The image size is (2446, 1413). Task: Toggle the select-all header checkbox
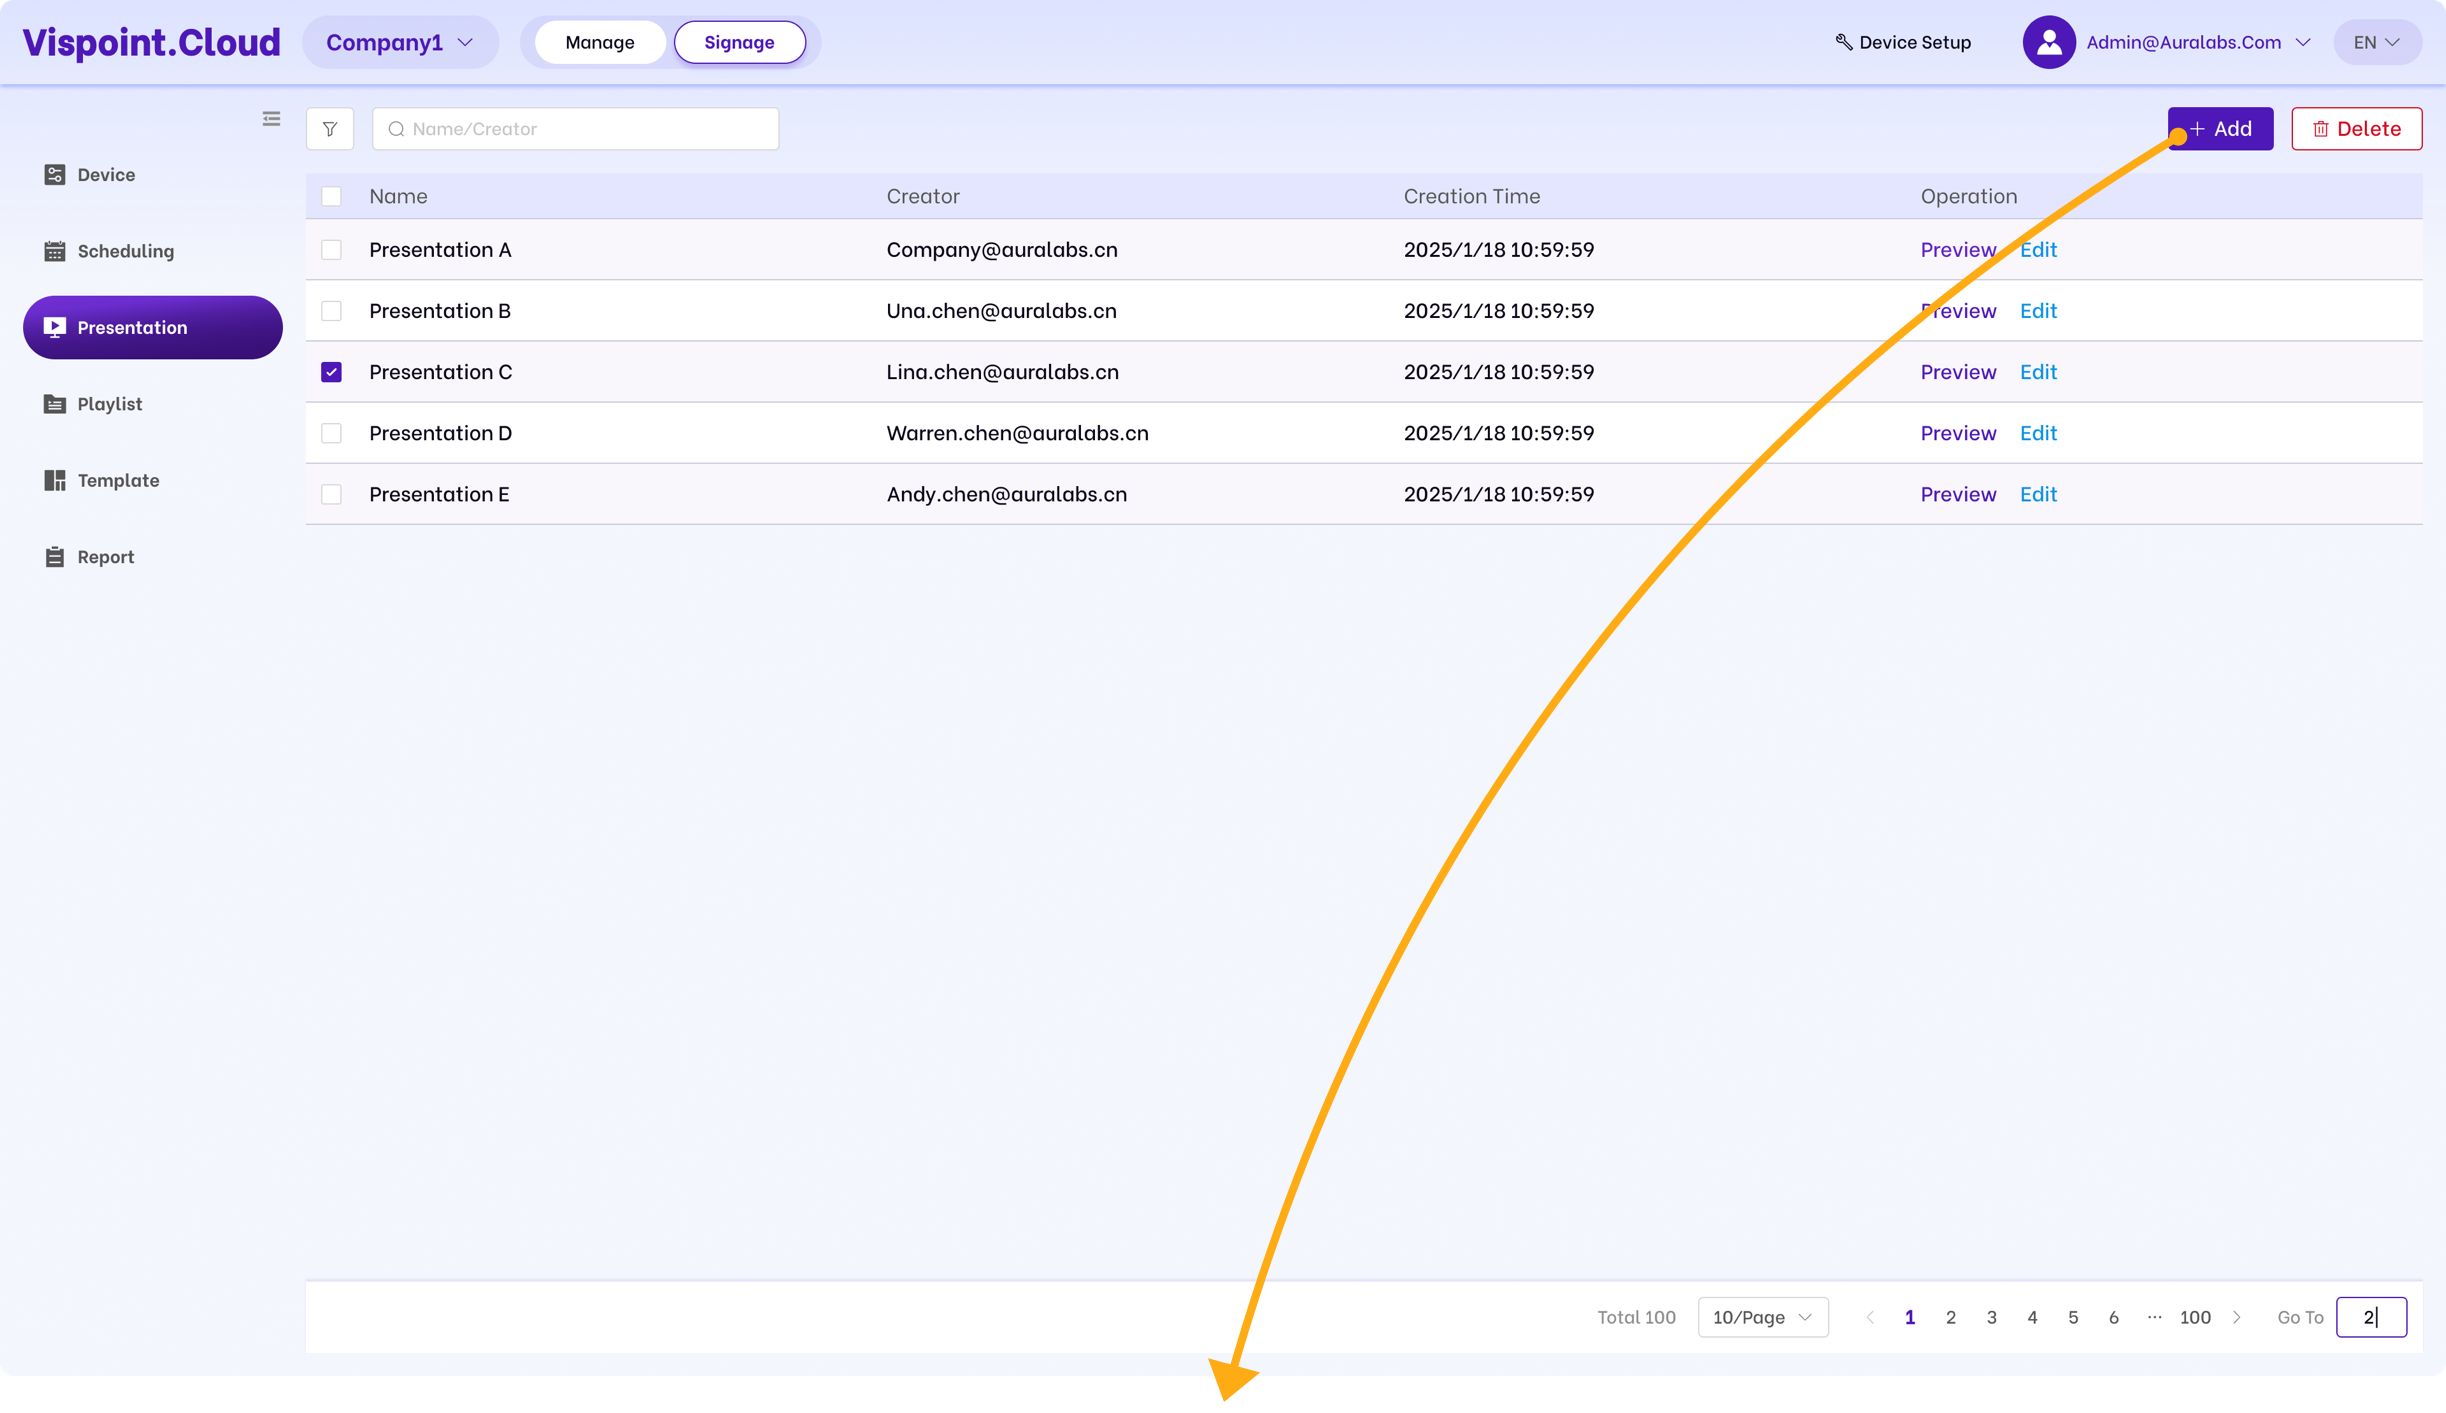tap(331, 196)
